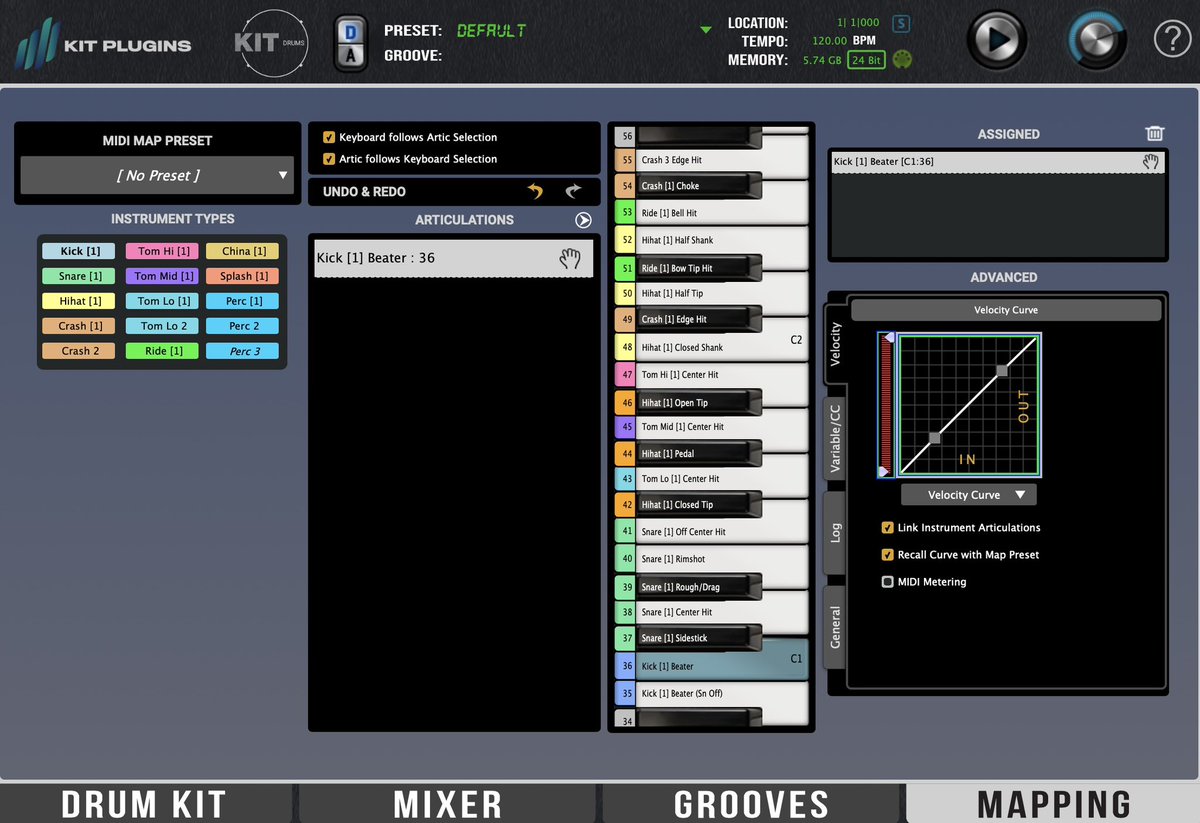The height and width of the screenshot is (823, 1200).
Task: Toggle Recall Curve with Map Preset checkbox
Action: (887, 554)
